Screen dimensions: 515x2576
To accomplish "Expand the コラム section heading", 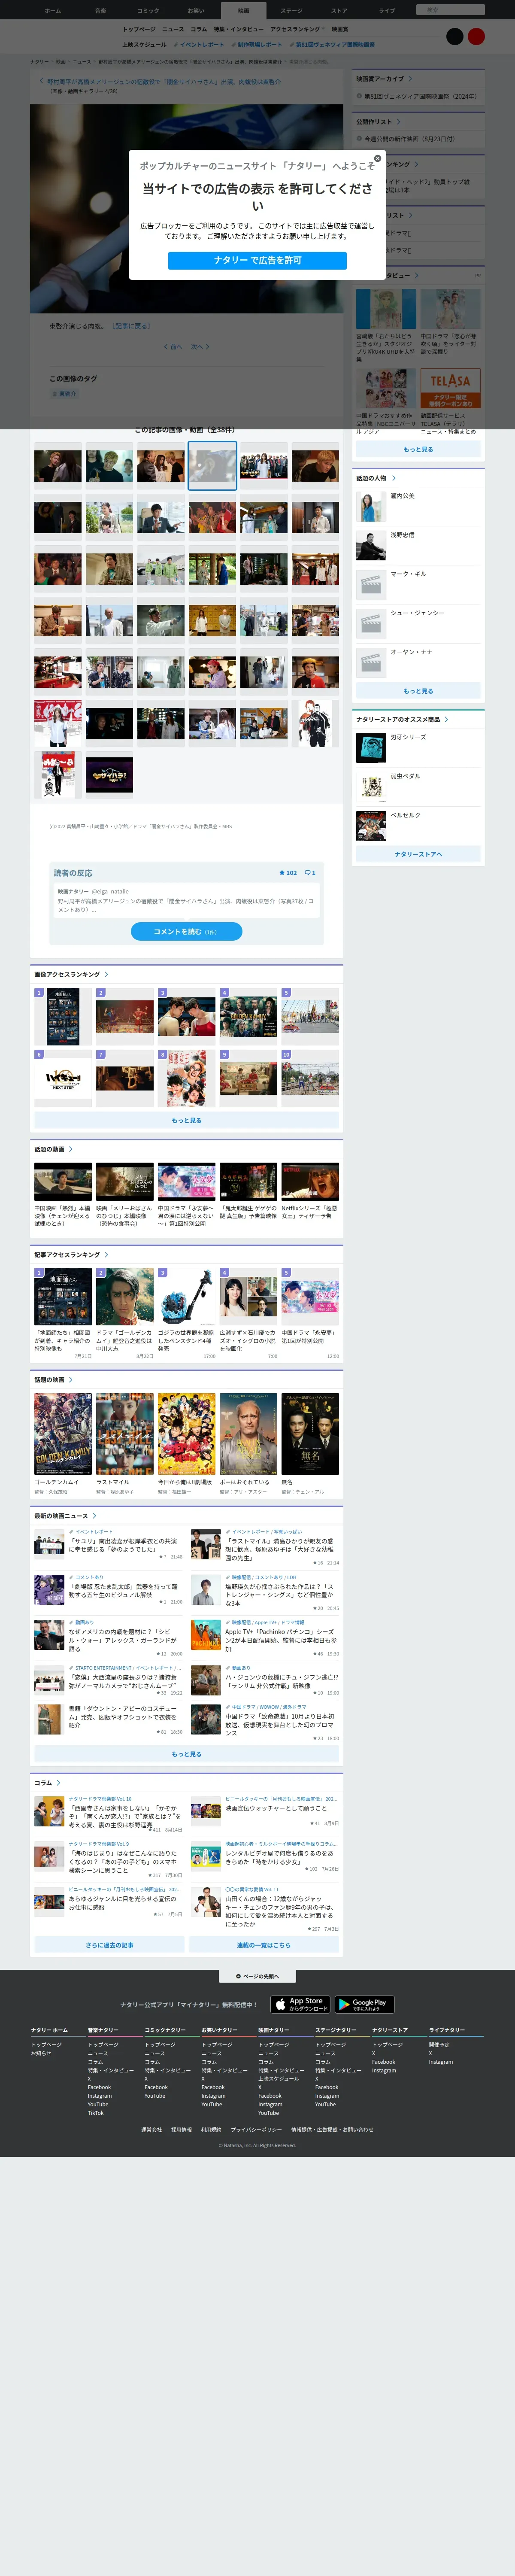I will pyautogui.click(x=47, y=1783).
